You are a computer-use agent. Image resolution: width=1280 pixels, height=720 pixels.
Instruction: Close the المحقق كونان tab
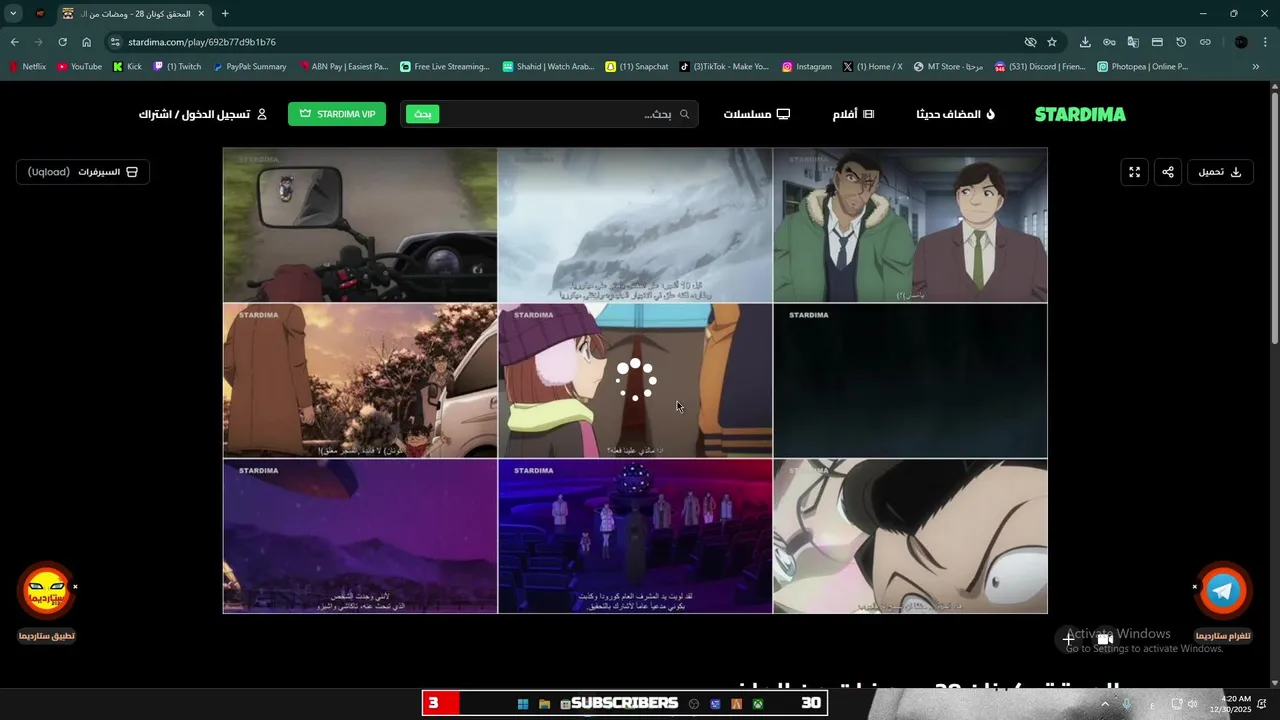click(201, 14)
